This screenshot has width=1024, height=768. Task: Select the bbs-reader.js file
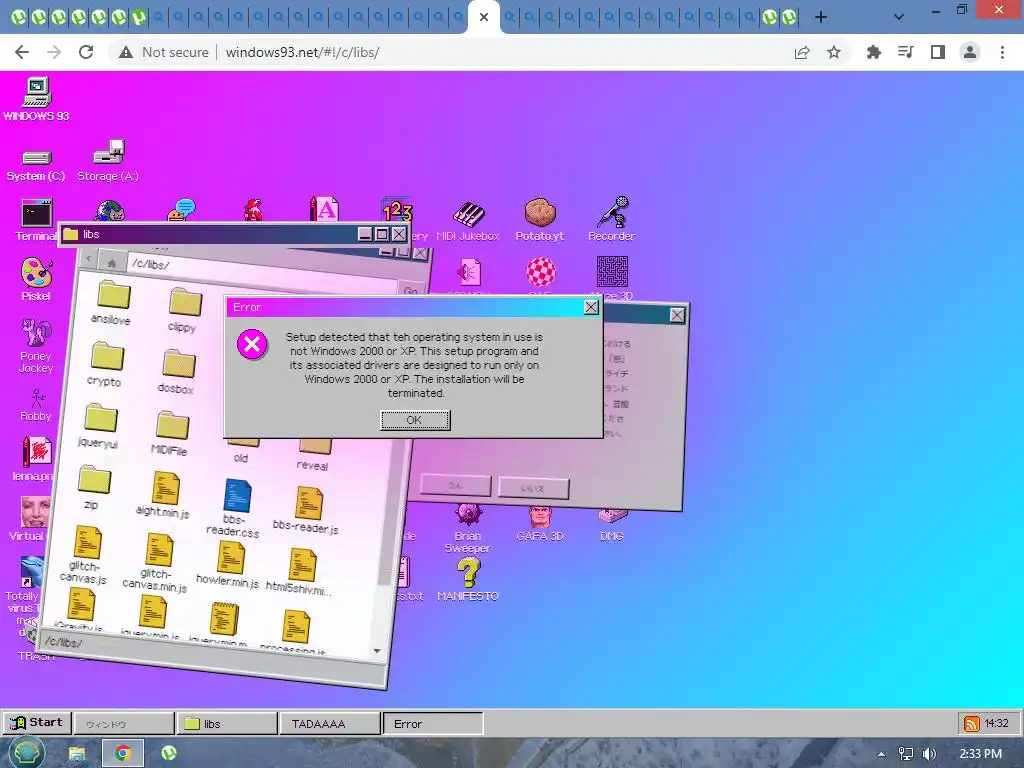click(x=306, y=510)
